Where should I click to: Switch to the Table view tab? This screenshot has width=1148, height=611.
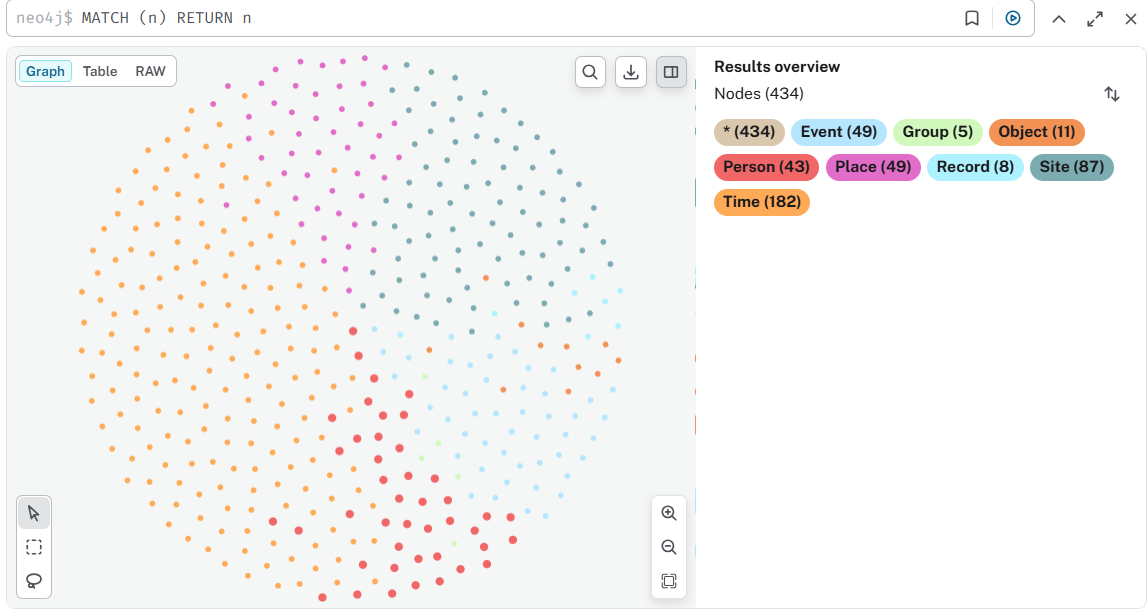click(x=100, y=71)
